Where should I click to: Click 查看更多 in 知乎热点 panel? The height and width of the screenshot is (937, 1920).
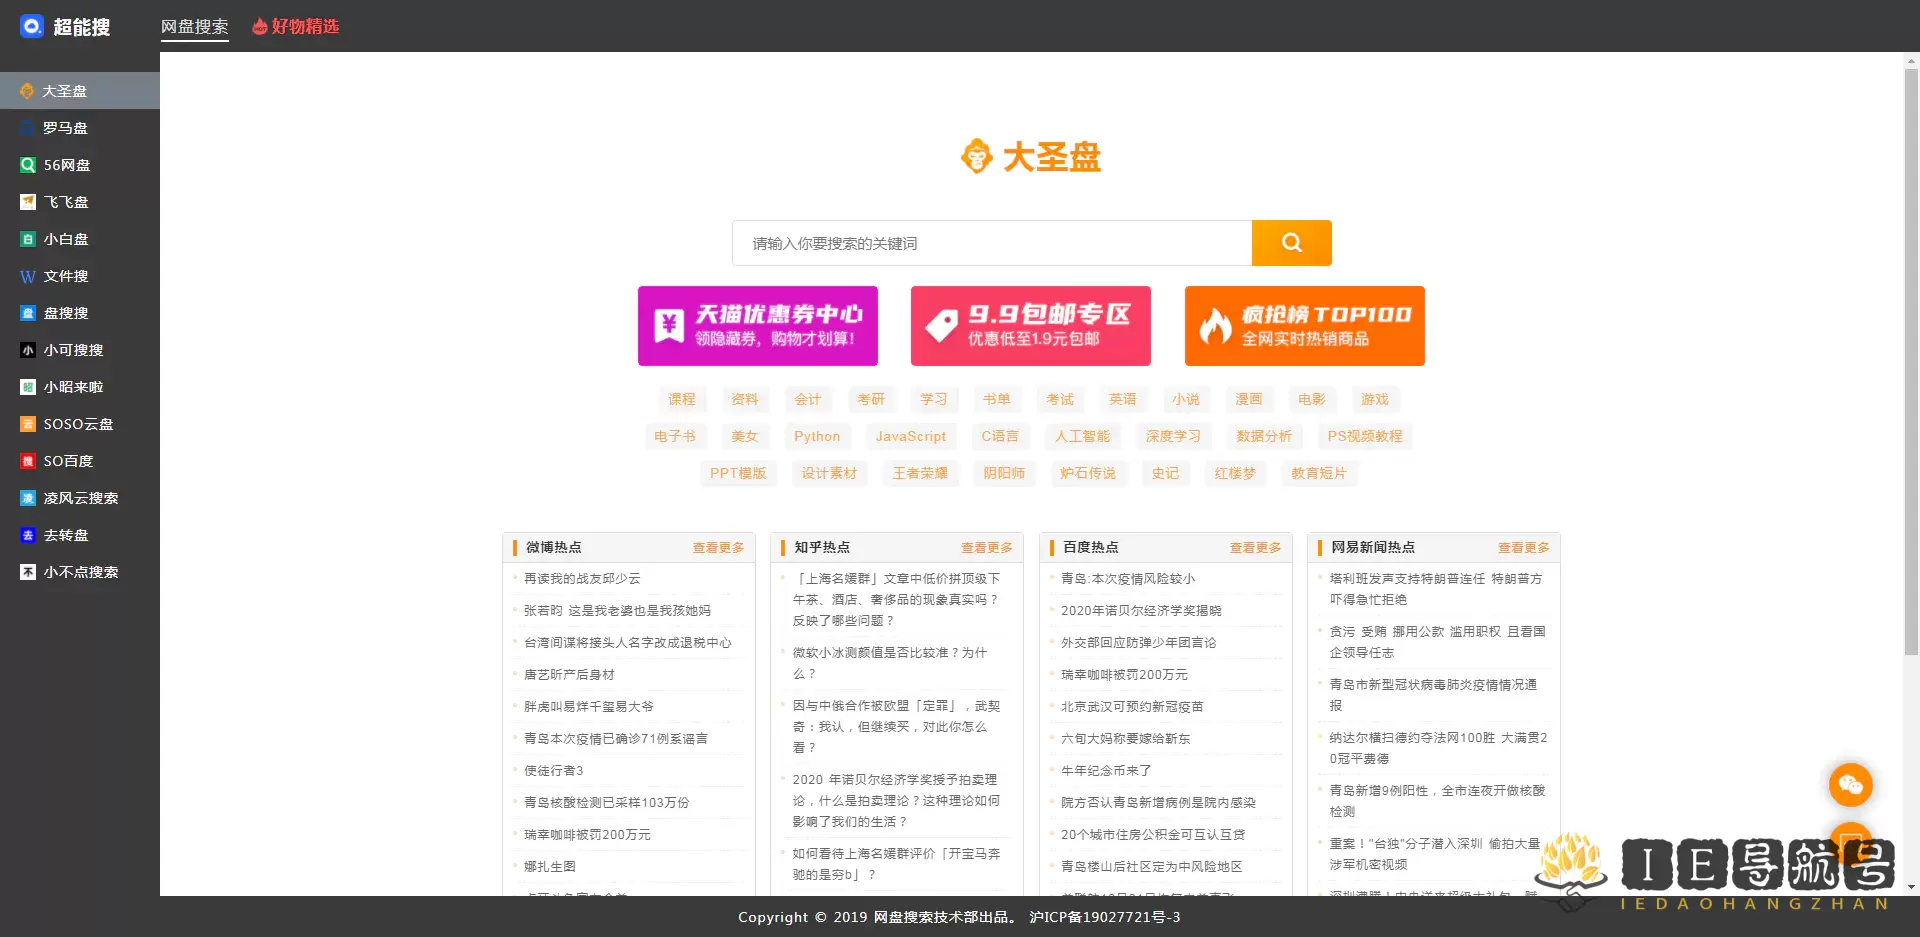coord(986,548)
